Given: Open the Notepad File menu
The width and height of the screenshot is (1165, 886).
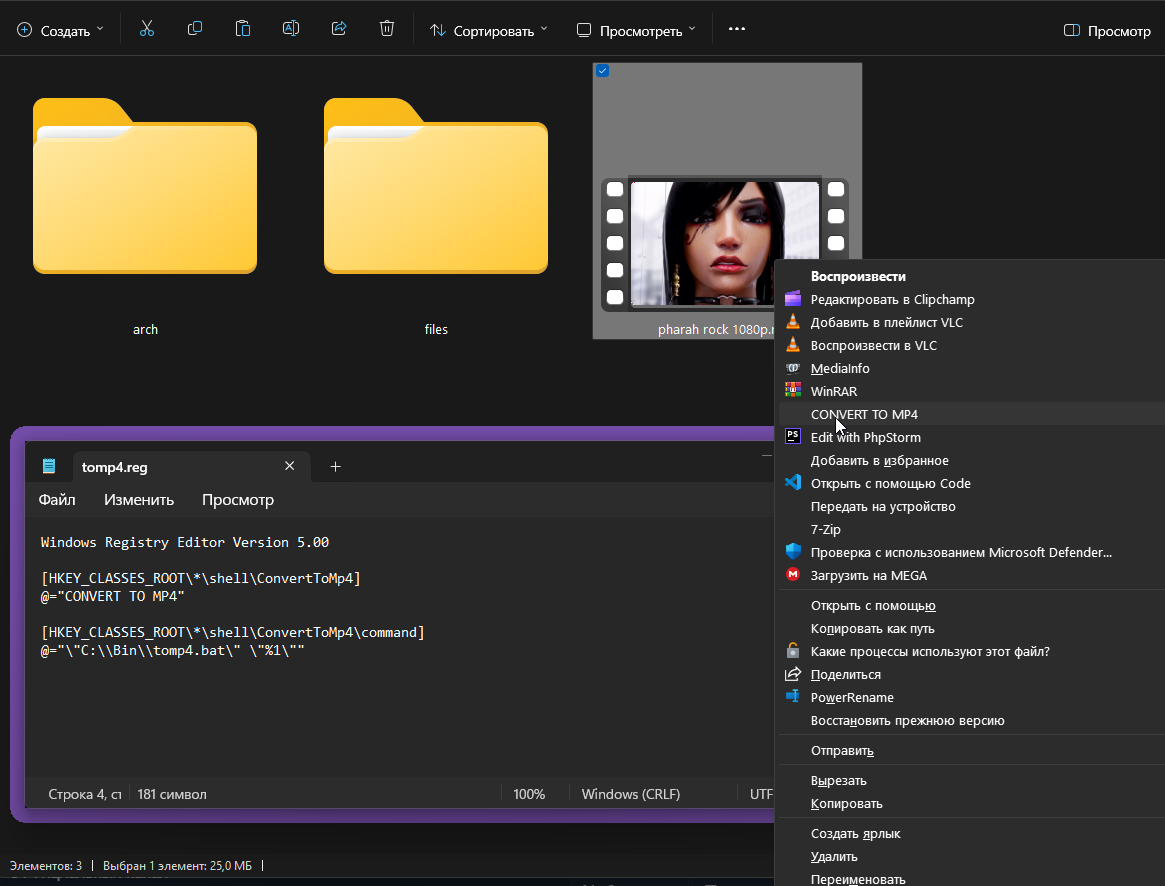Looking at the screenshot, I should [x=57, y=500].
